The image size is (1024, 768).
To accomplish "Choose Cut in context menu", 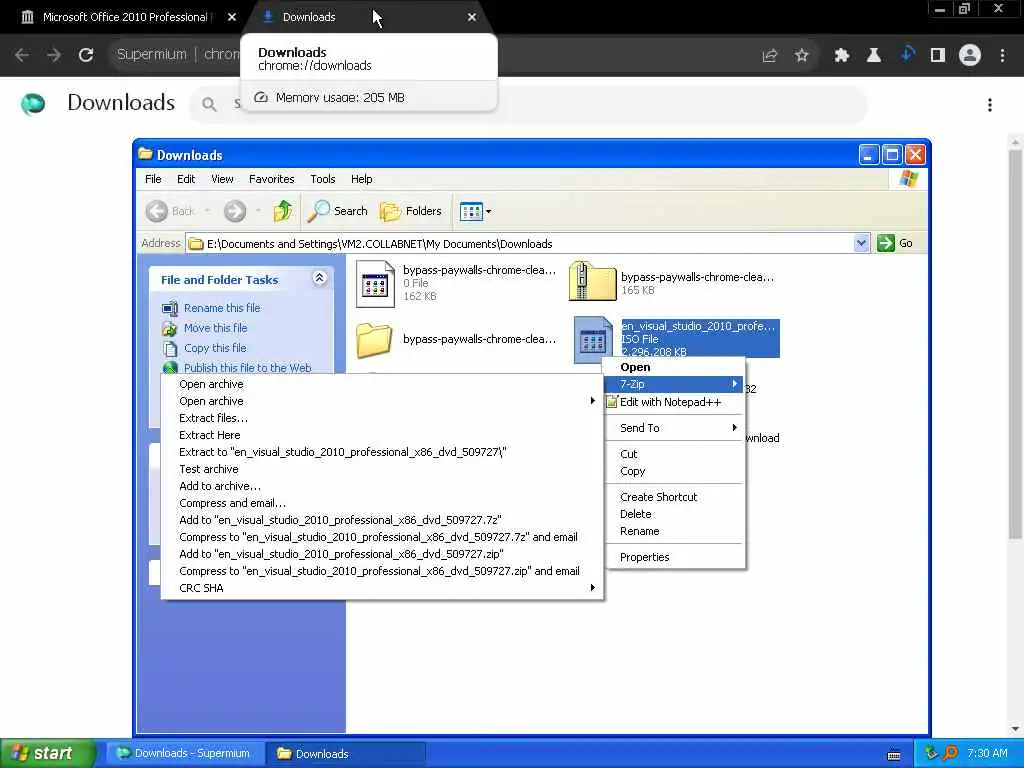I will click(675, 454).
